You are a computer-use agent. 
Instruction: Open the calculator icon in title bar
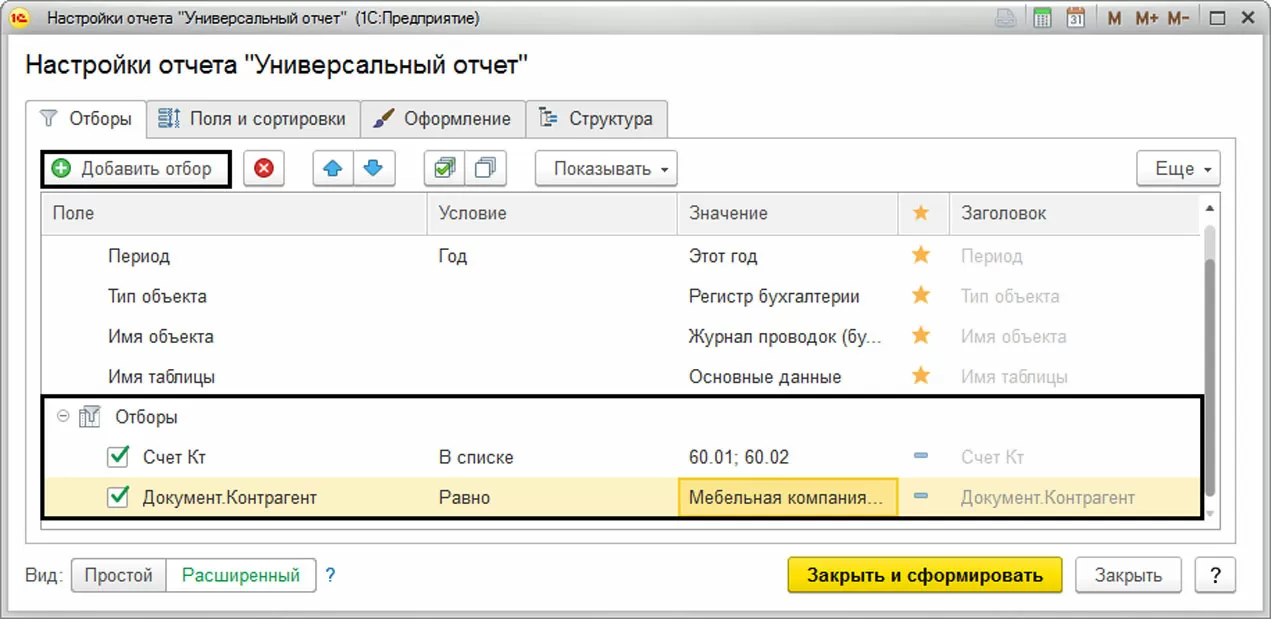coord(1043,19)
